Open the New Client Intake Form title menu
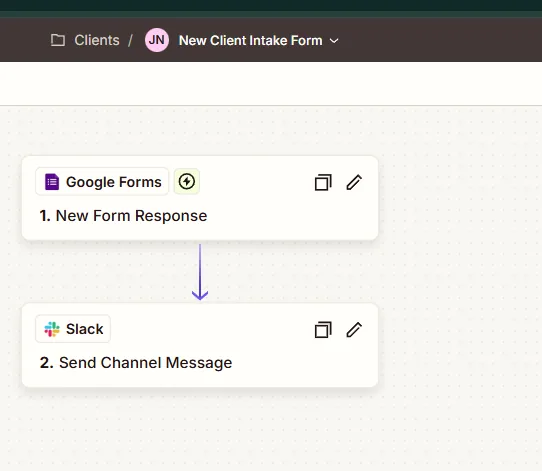 pos(251,40)
